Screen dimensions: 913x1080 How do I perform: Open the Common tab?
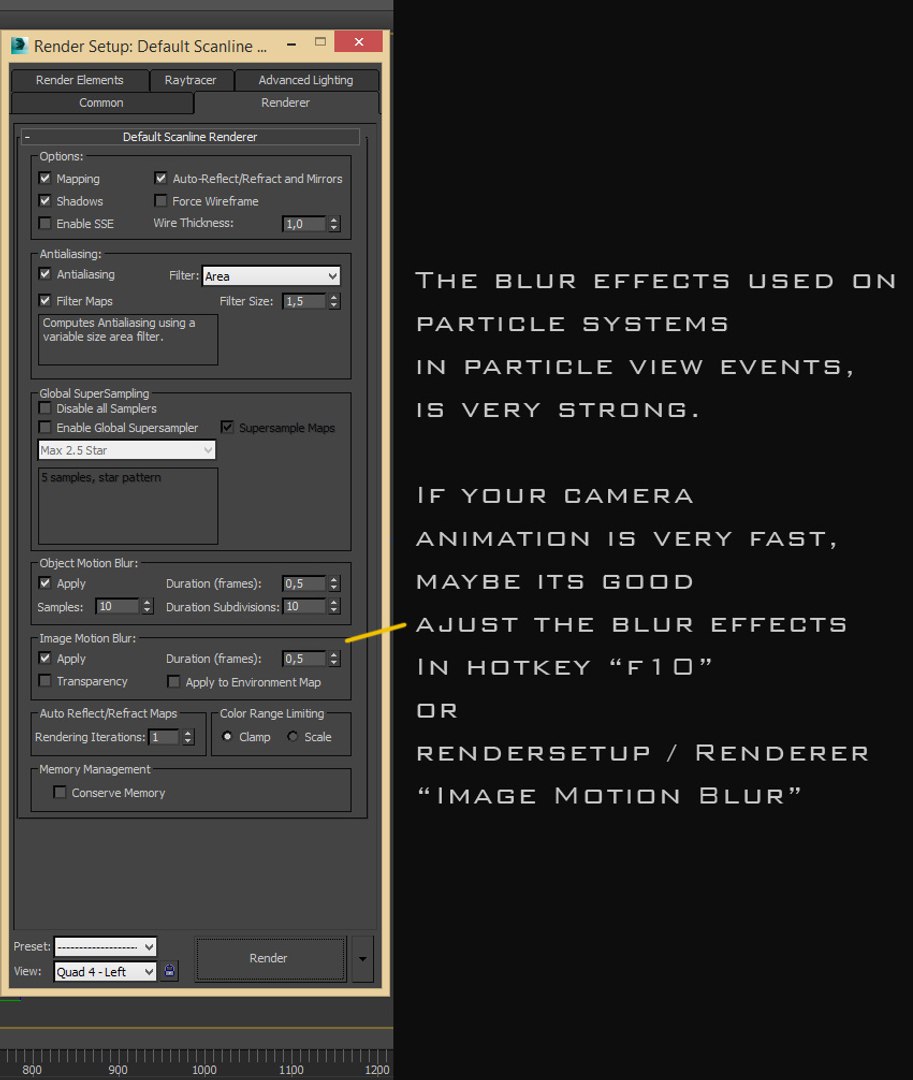tap(101, 103)
